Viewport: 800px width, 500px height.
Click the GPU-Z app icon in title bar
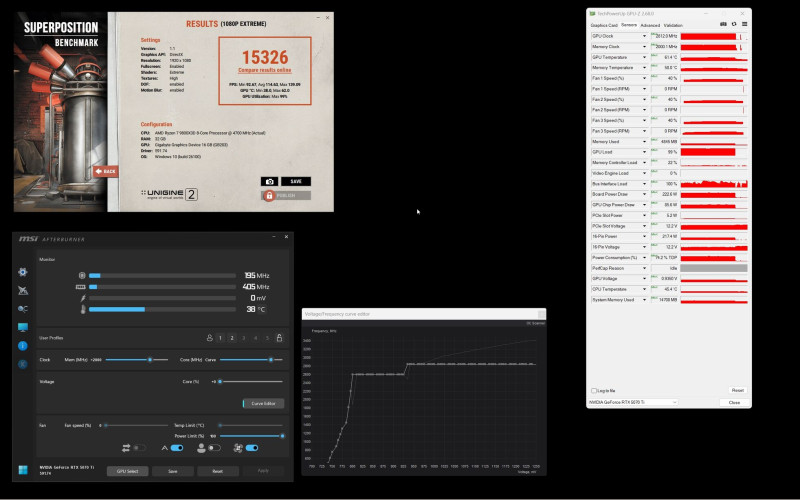point(592,14)
